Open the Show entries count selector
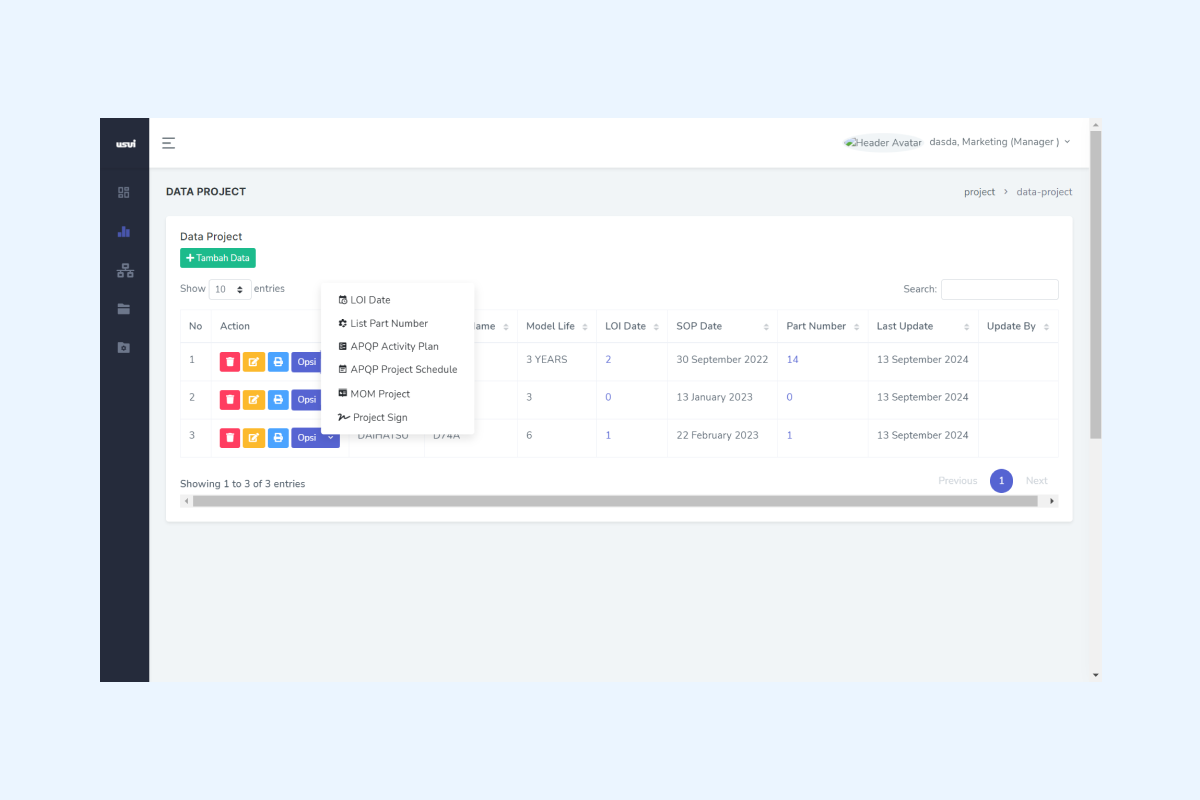Image resolution: width=1200 pixels, height=800 pixels. click(x=230, y=289)
